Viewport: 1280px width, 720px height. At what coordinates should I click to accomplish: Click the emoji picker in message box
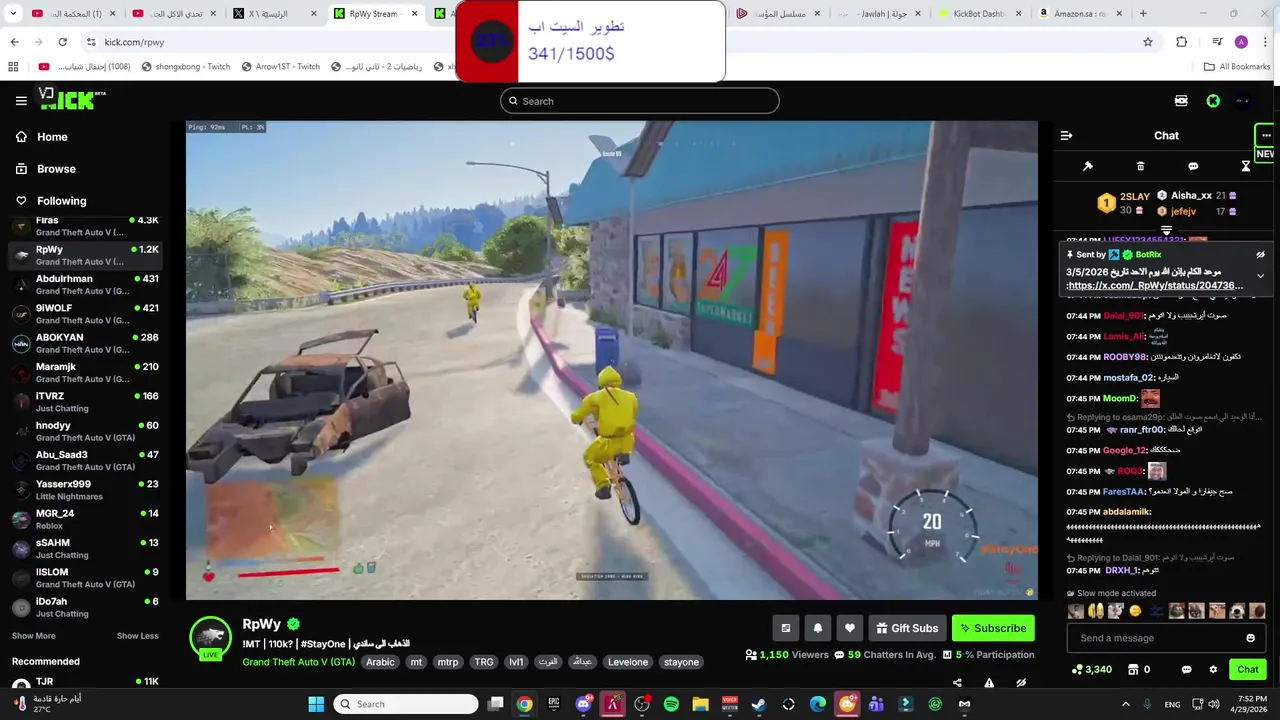1250,638
